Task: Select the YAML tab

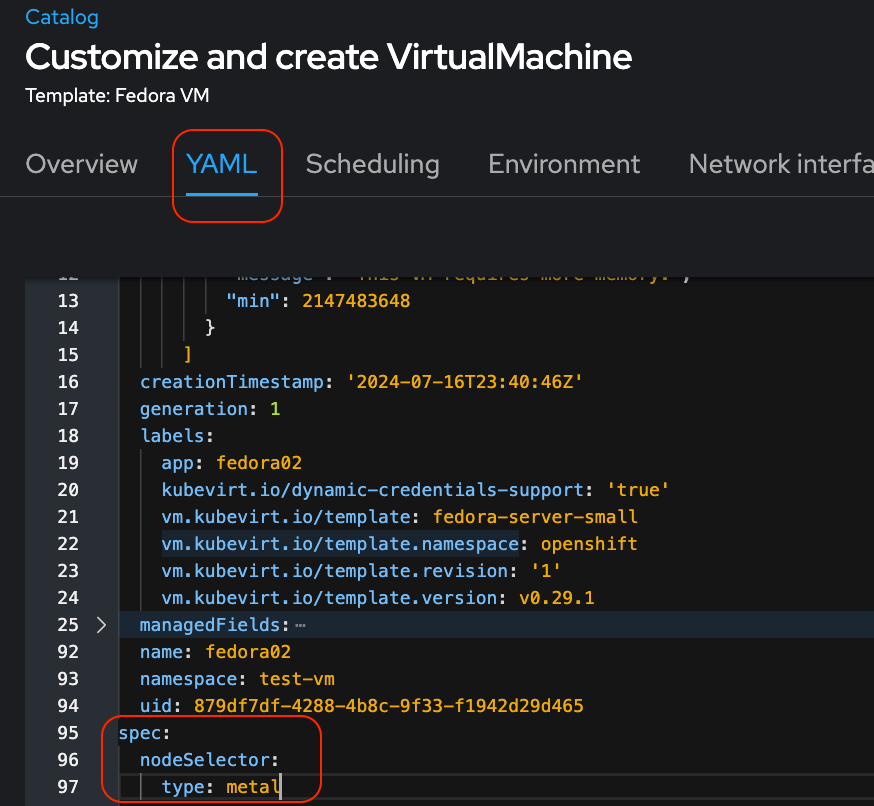Action: pos(222,164)
